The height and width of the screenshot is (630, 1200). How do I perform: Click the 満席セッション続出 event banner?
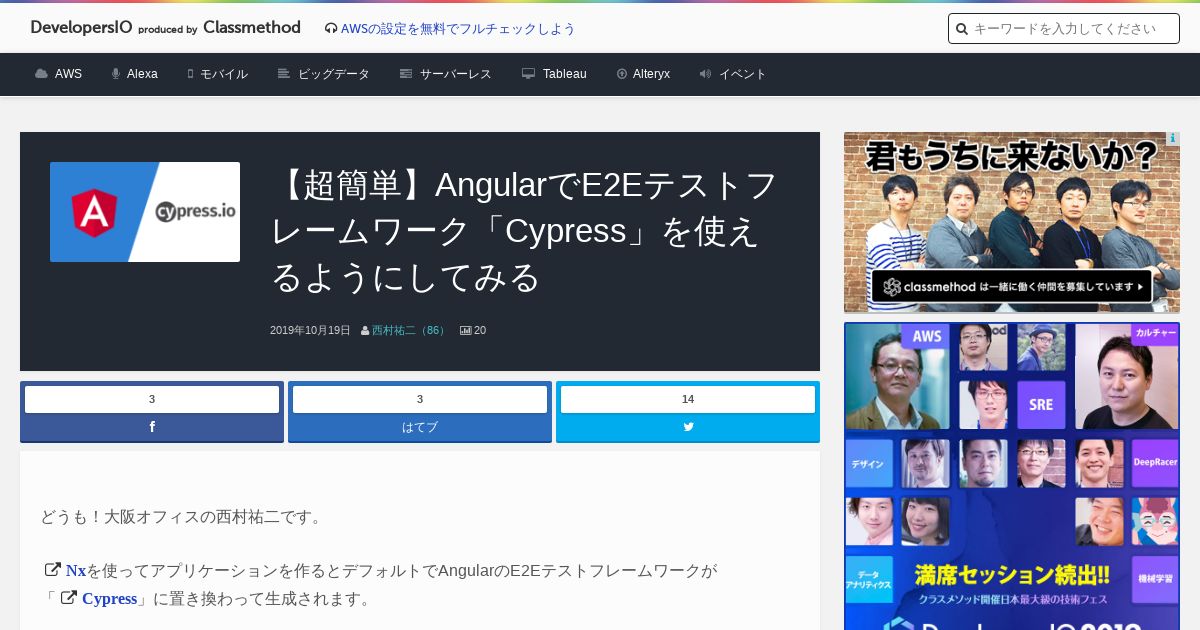coord(1012,476)
